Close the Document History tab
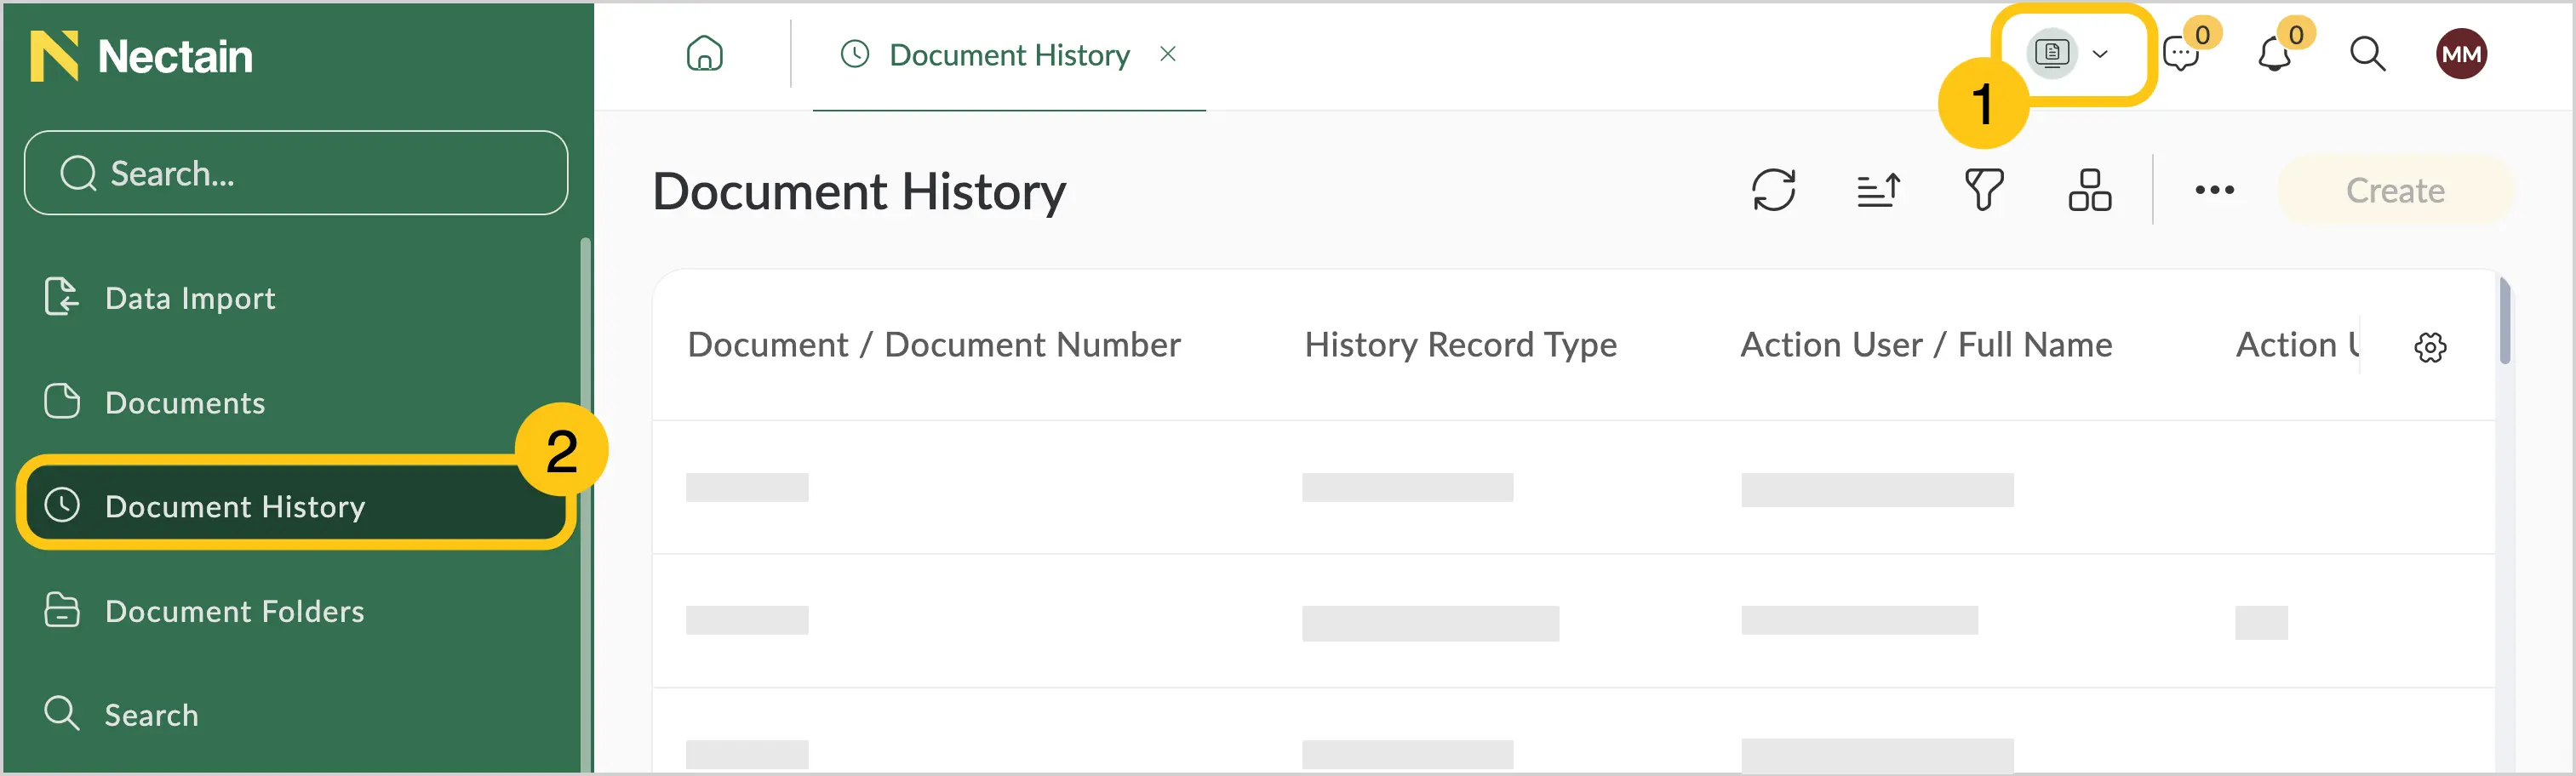The image size is (2576, 776). pyautogui.click(x=1167, y=54)
